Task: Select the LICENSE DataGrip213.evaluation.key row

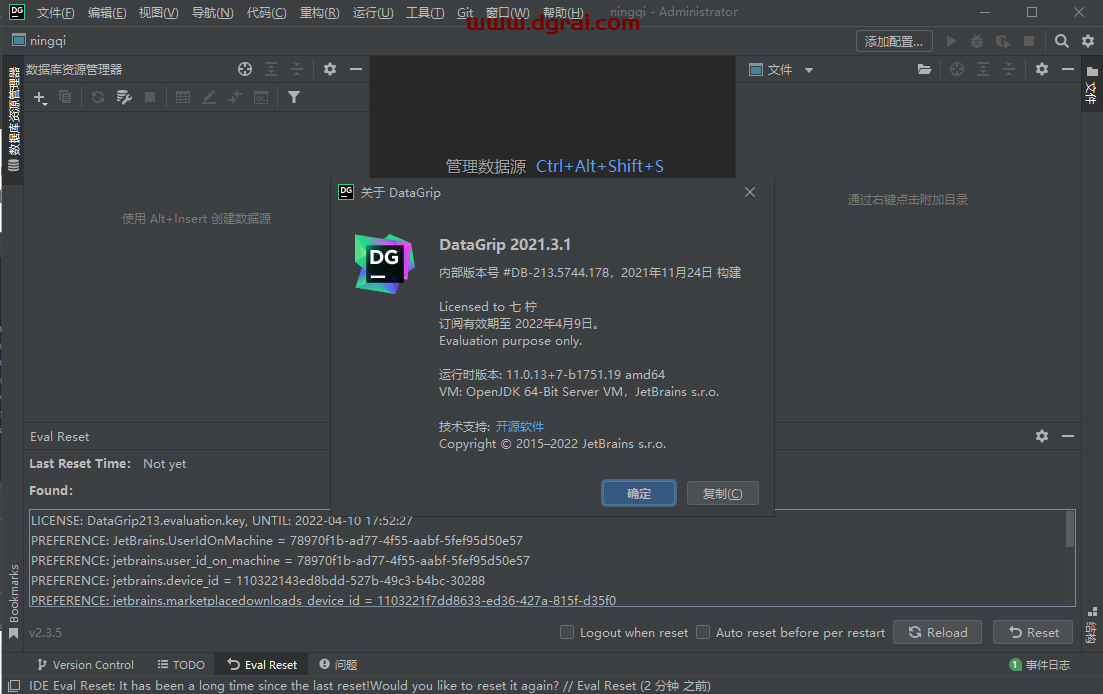Action: [x=222, y=521]
